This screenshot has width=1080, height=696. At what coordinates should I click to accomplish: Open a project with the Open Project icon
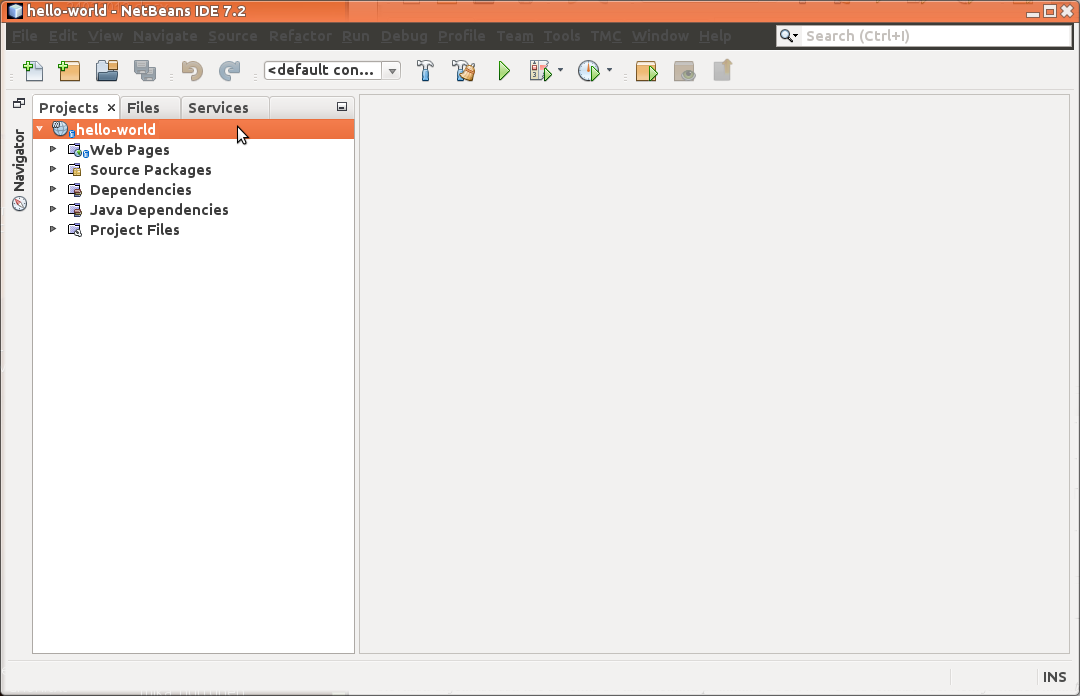coord(107,71)
